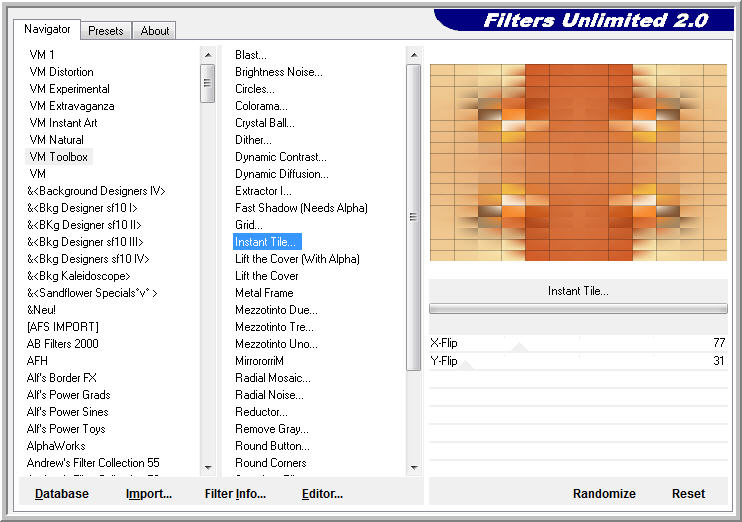The height and width of the screenshot is (522, 742).
Task: Select &<Bkg Kaleidoscope> category
Action: [x=79, y=276]
